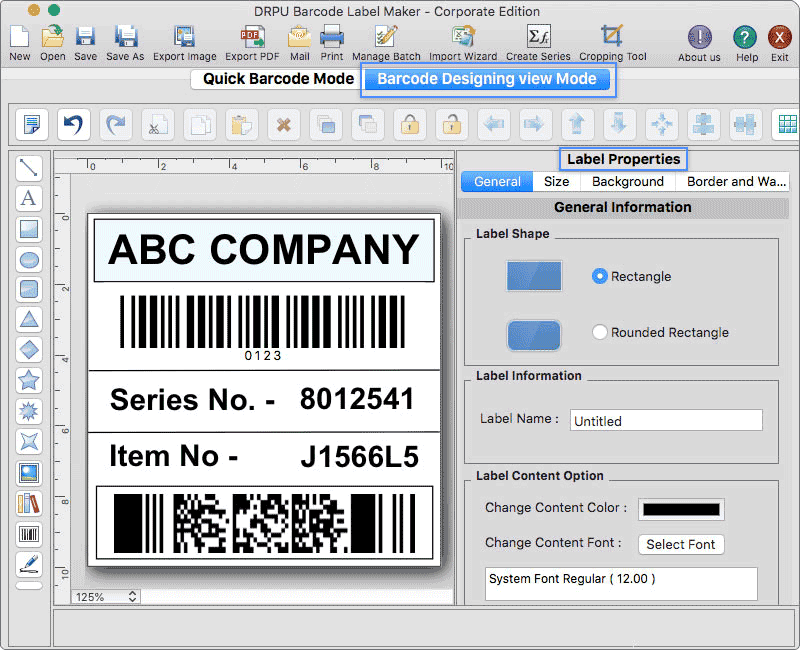Select the Text tool

click(x=28, y=199)
